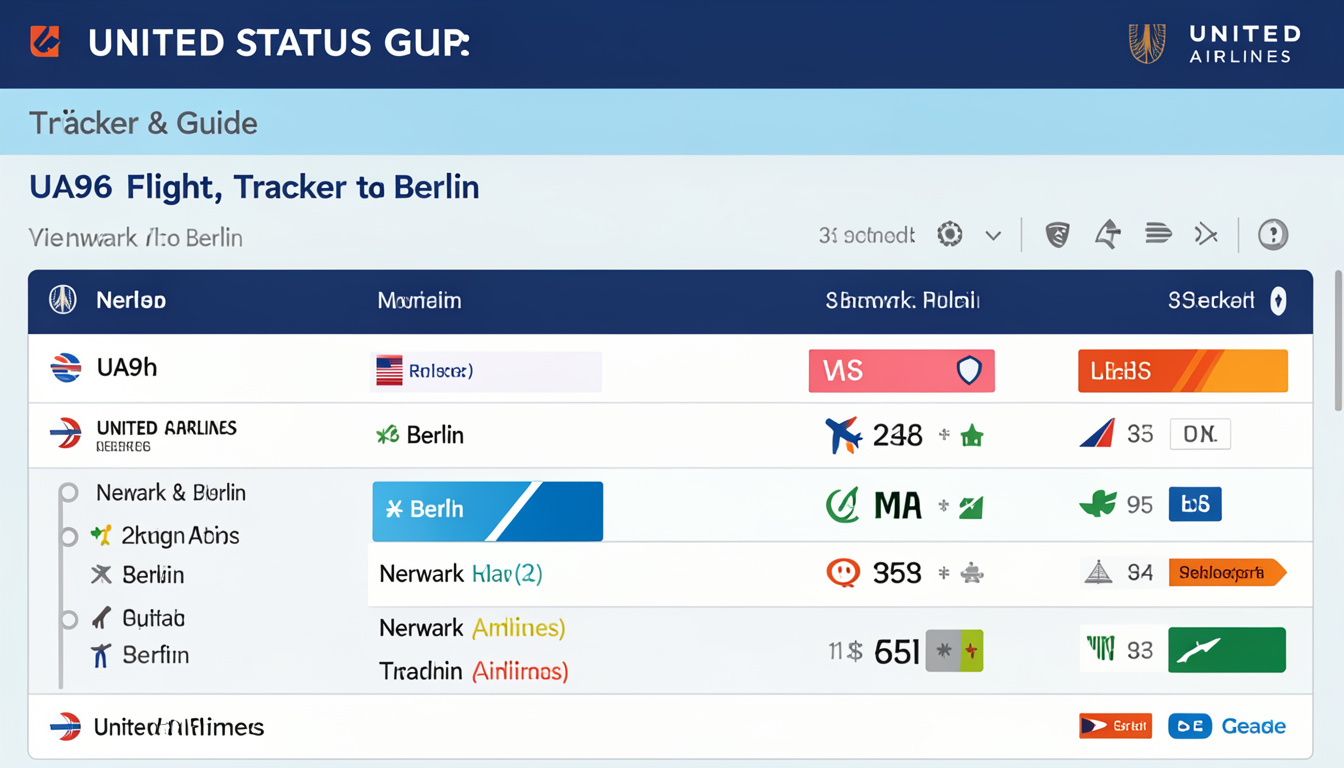Viewport: 1344px width, 768px height.
Task: Click the hamburger lines icon in toolbar
Action: coord(1158,235)
